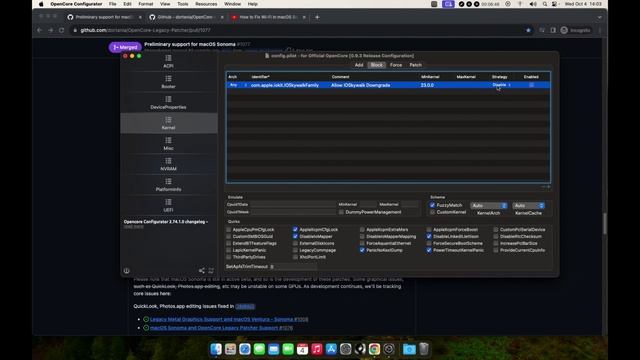Click the Allow IOSkywalk Downgrade comment cell
The width and height of the screenshot is (640, 360).
360,85
